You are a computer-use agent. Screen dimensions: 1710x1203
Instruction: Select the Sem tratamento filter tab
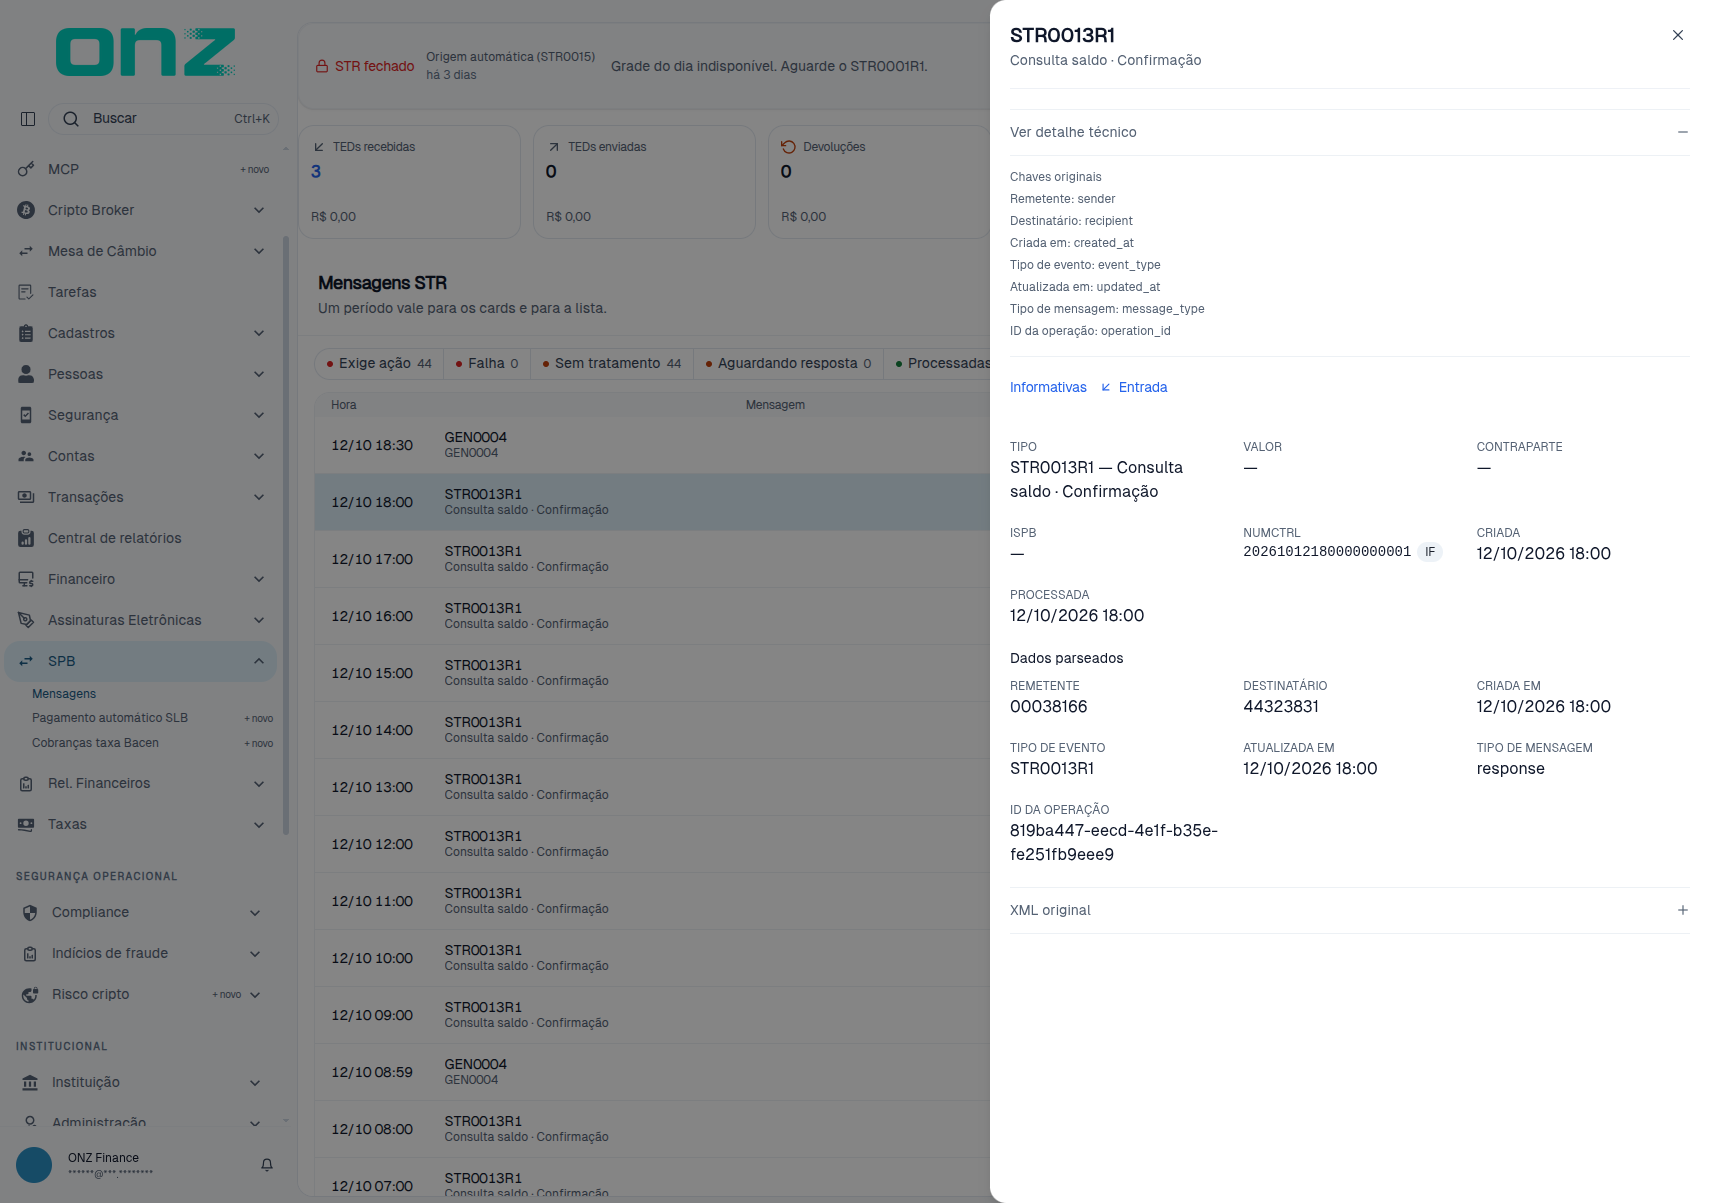click(x=612, y=364)
